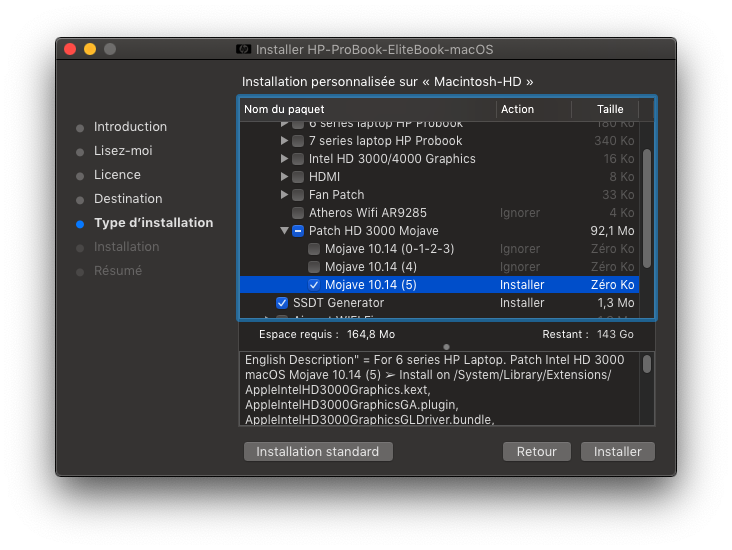Click the description box scrollbar
732x550 pixels.
[647, 364]
